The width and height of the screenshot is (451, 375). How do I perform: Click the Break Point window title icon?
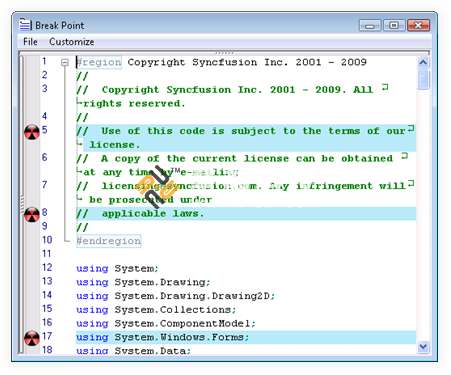(x=25, y=25)
